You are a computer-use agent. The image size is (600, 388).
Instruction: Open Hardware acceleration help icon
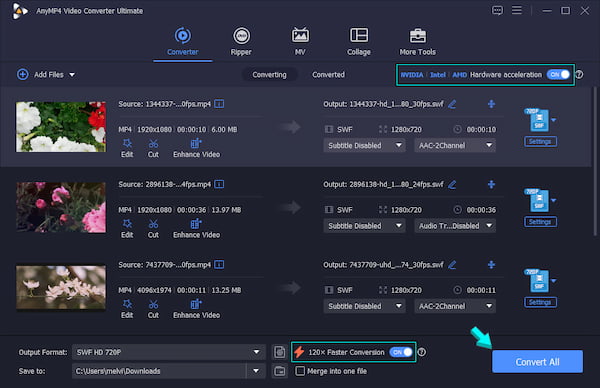pos(579,75)
